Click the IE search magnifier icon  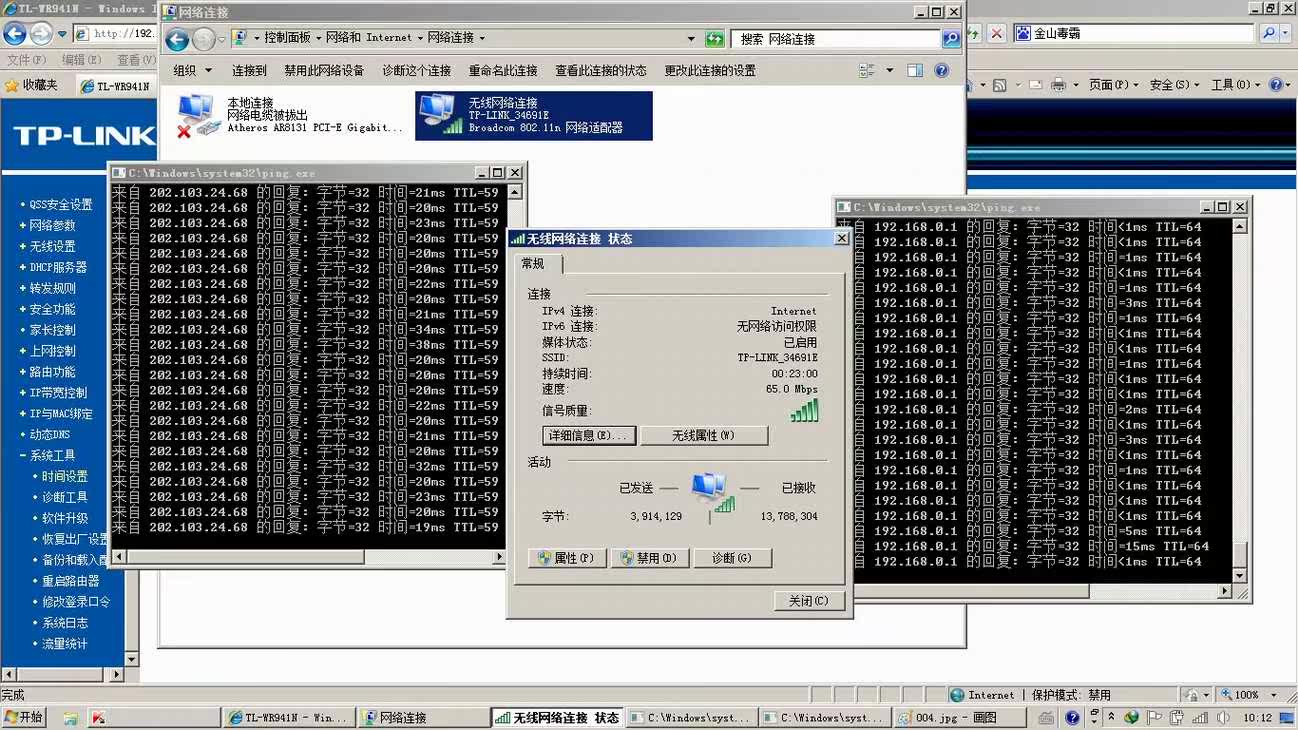tap(1269, 33)
